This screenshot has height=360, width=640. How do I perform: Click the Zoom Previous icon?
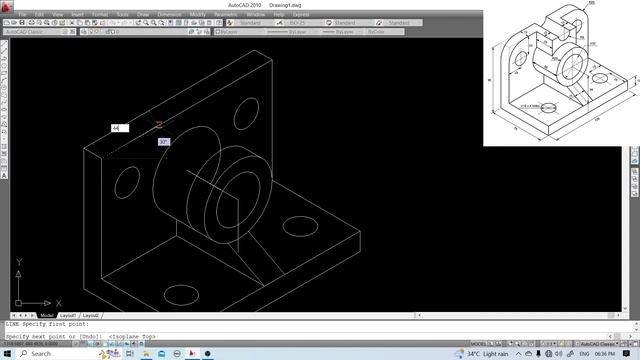pyautogui.click(x=161, y=23)
